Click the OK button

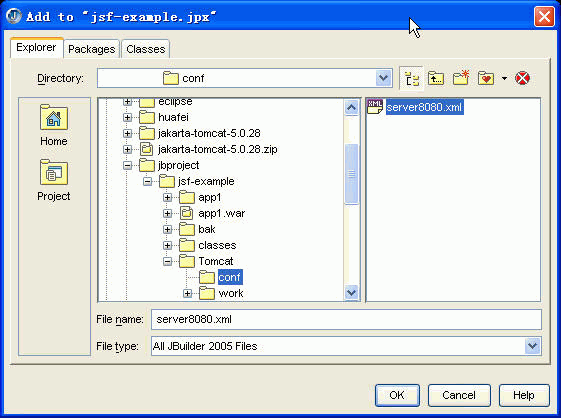coord(397,395)
